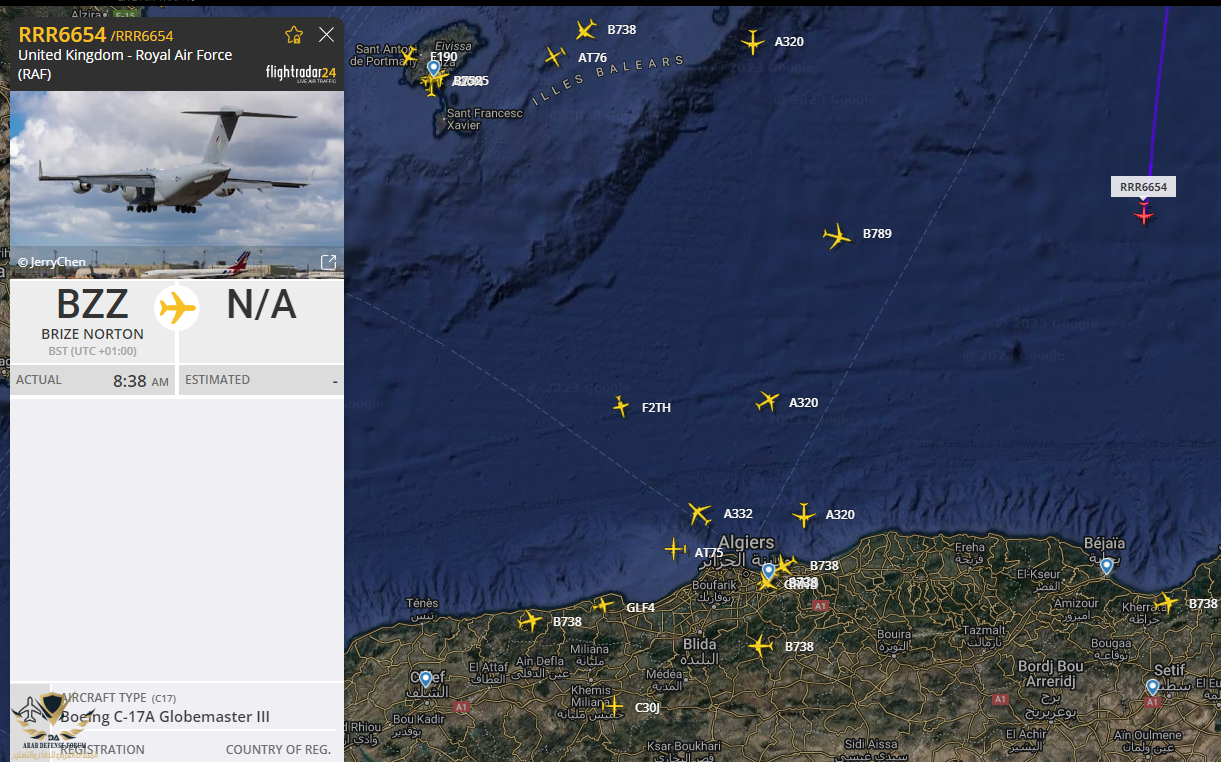This screenshot has width=1221, height=762.
Task: Select the B789 aircraft icon
Action: click(x=837, y=236)
